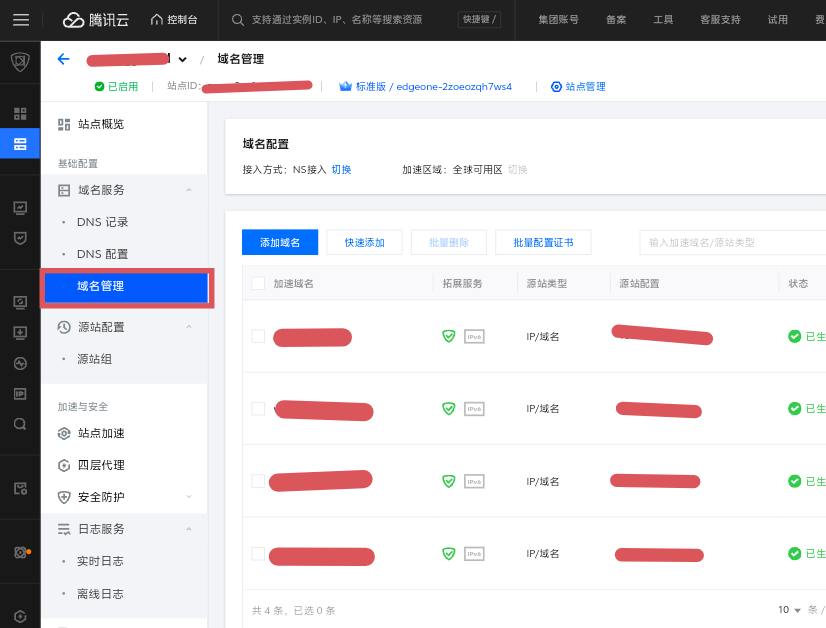Click the search magnifier icon in top bar
The width and height of the screenshot is (826, 628).
238,20
